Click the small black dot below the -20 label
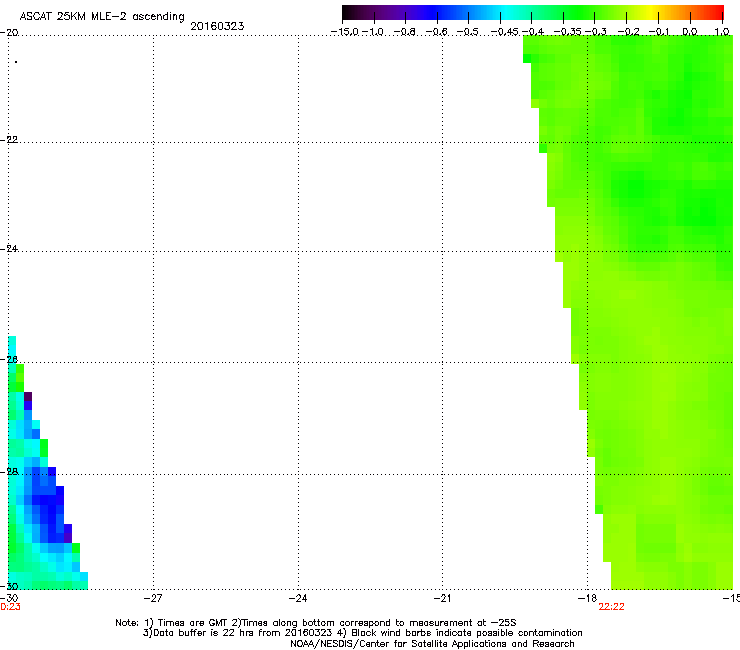 (x=16, y=62)
